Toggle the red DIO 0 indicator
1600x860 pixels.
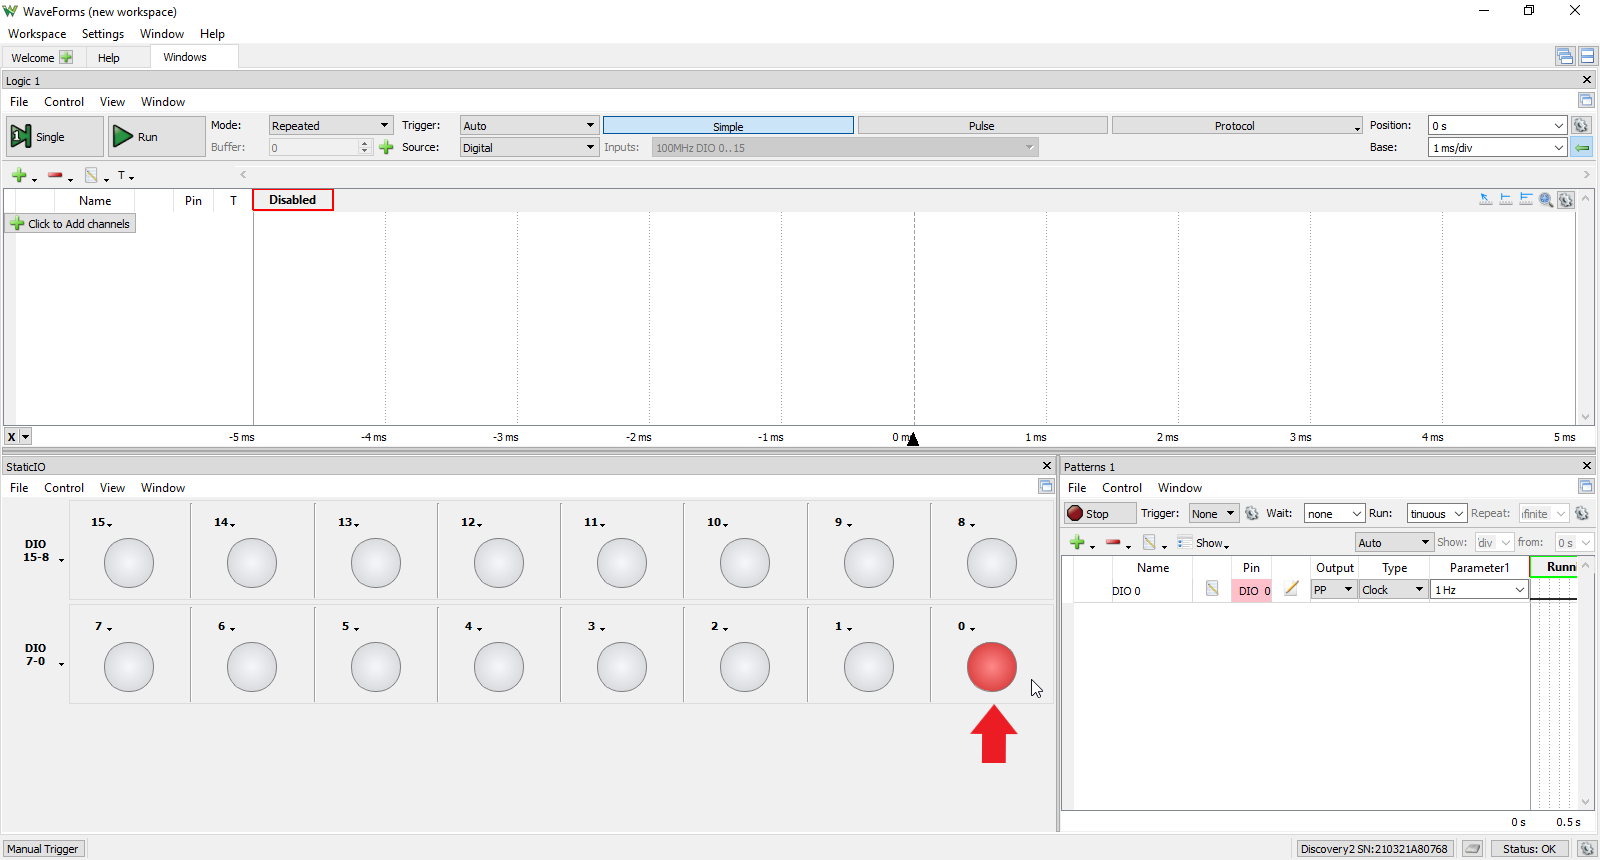[991, 667]
